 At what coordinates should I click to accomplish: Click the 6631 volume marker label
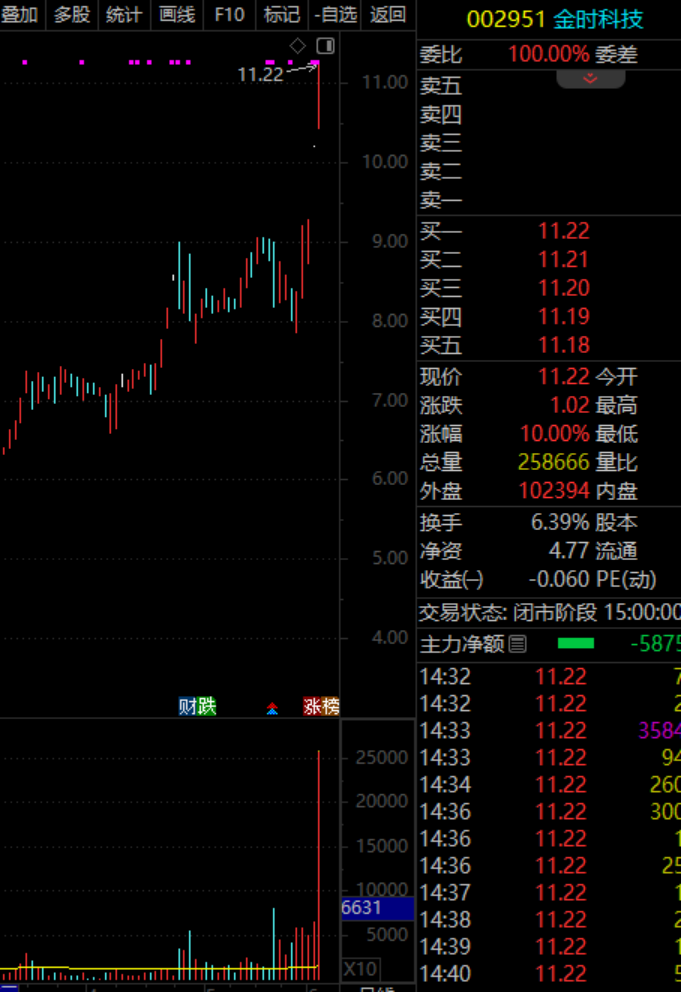click(377, 908)
